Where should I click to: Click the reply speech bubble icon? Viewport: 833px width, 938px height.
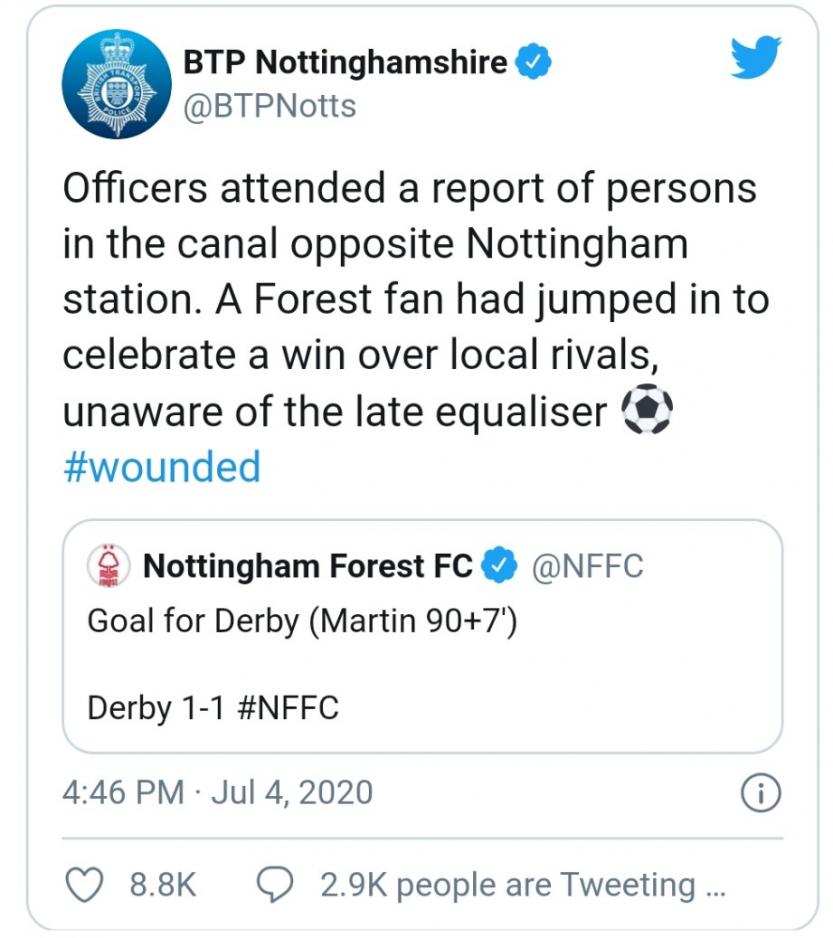coord(274,885)
